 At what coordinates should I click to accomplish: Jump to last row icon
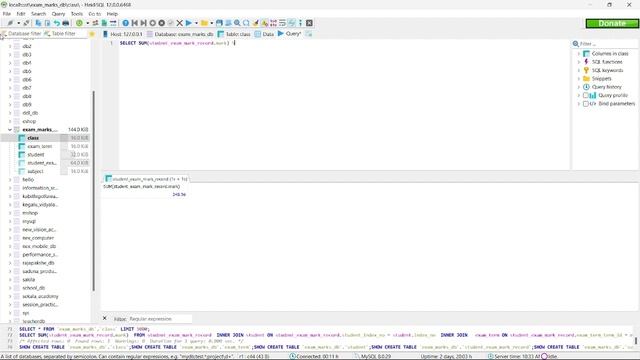[x=143, y=23]
